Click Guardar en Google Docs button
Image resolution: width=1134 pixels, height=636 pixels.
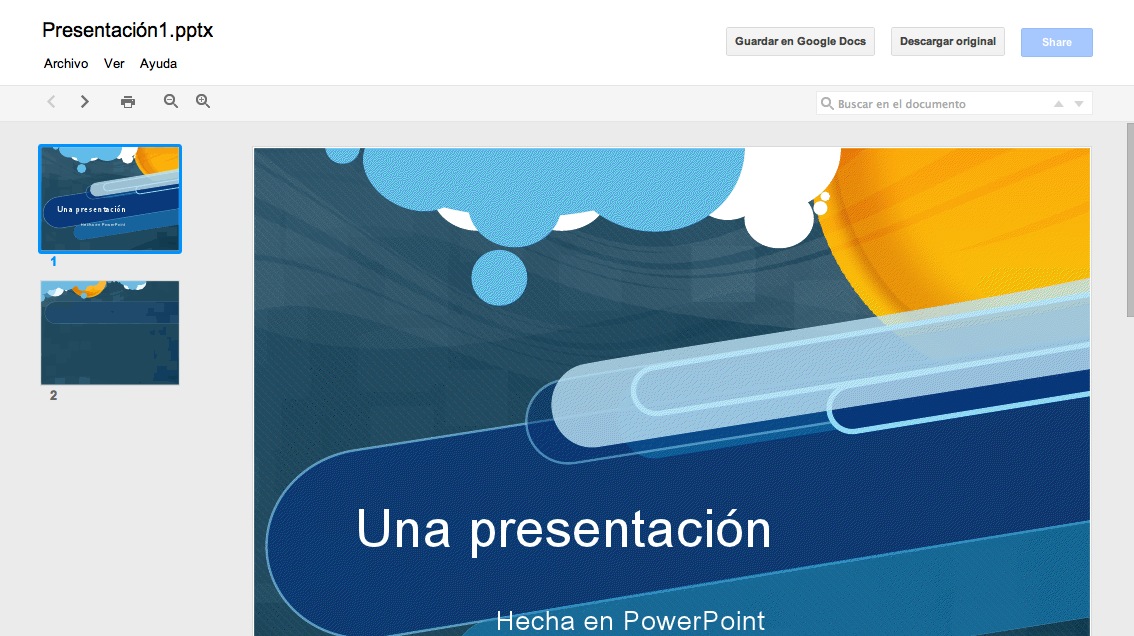point(800,41)
